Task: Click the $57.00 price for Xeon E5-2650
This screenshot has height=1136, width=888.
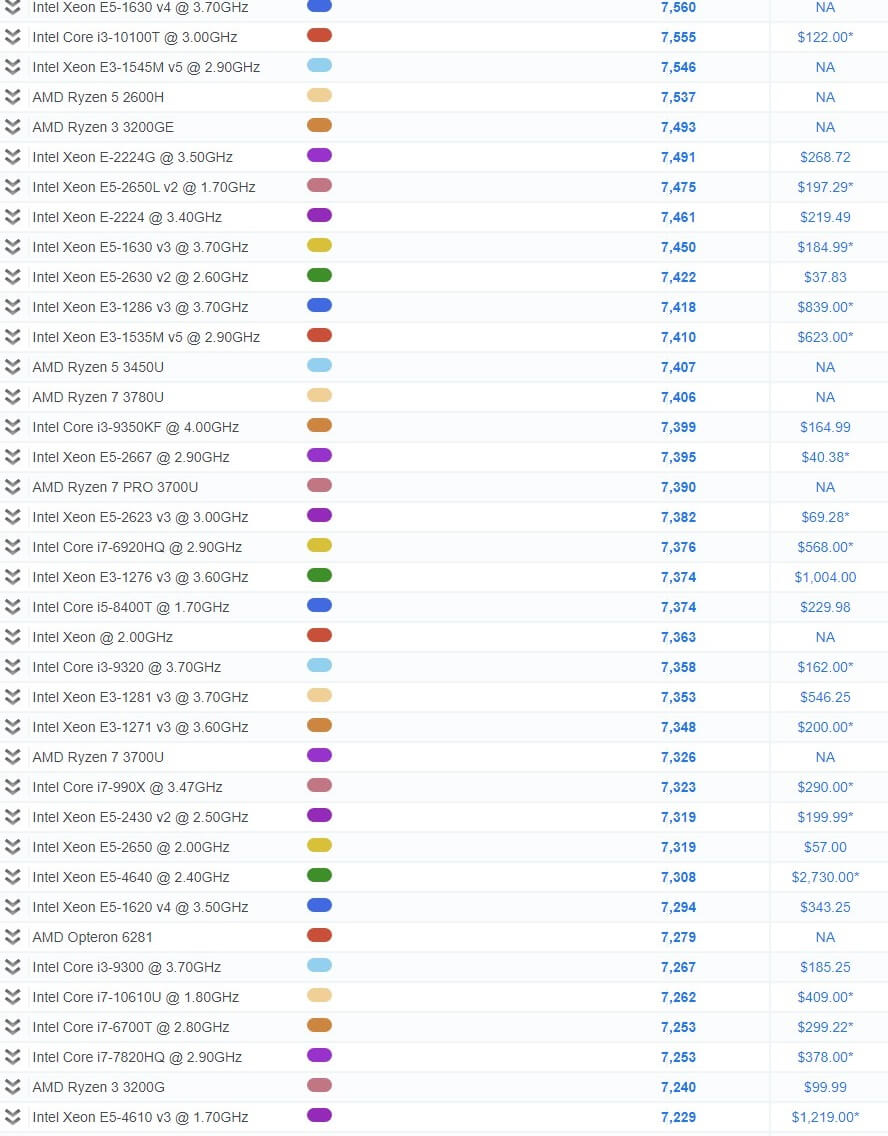Action: (x=825, y=847)
